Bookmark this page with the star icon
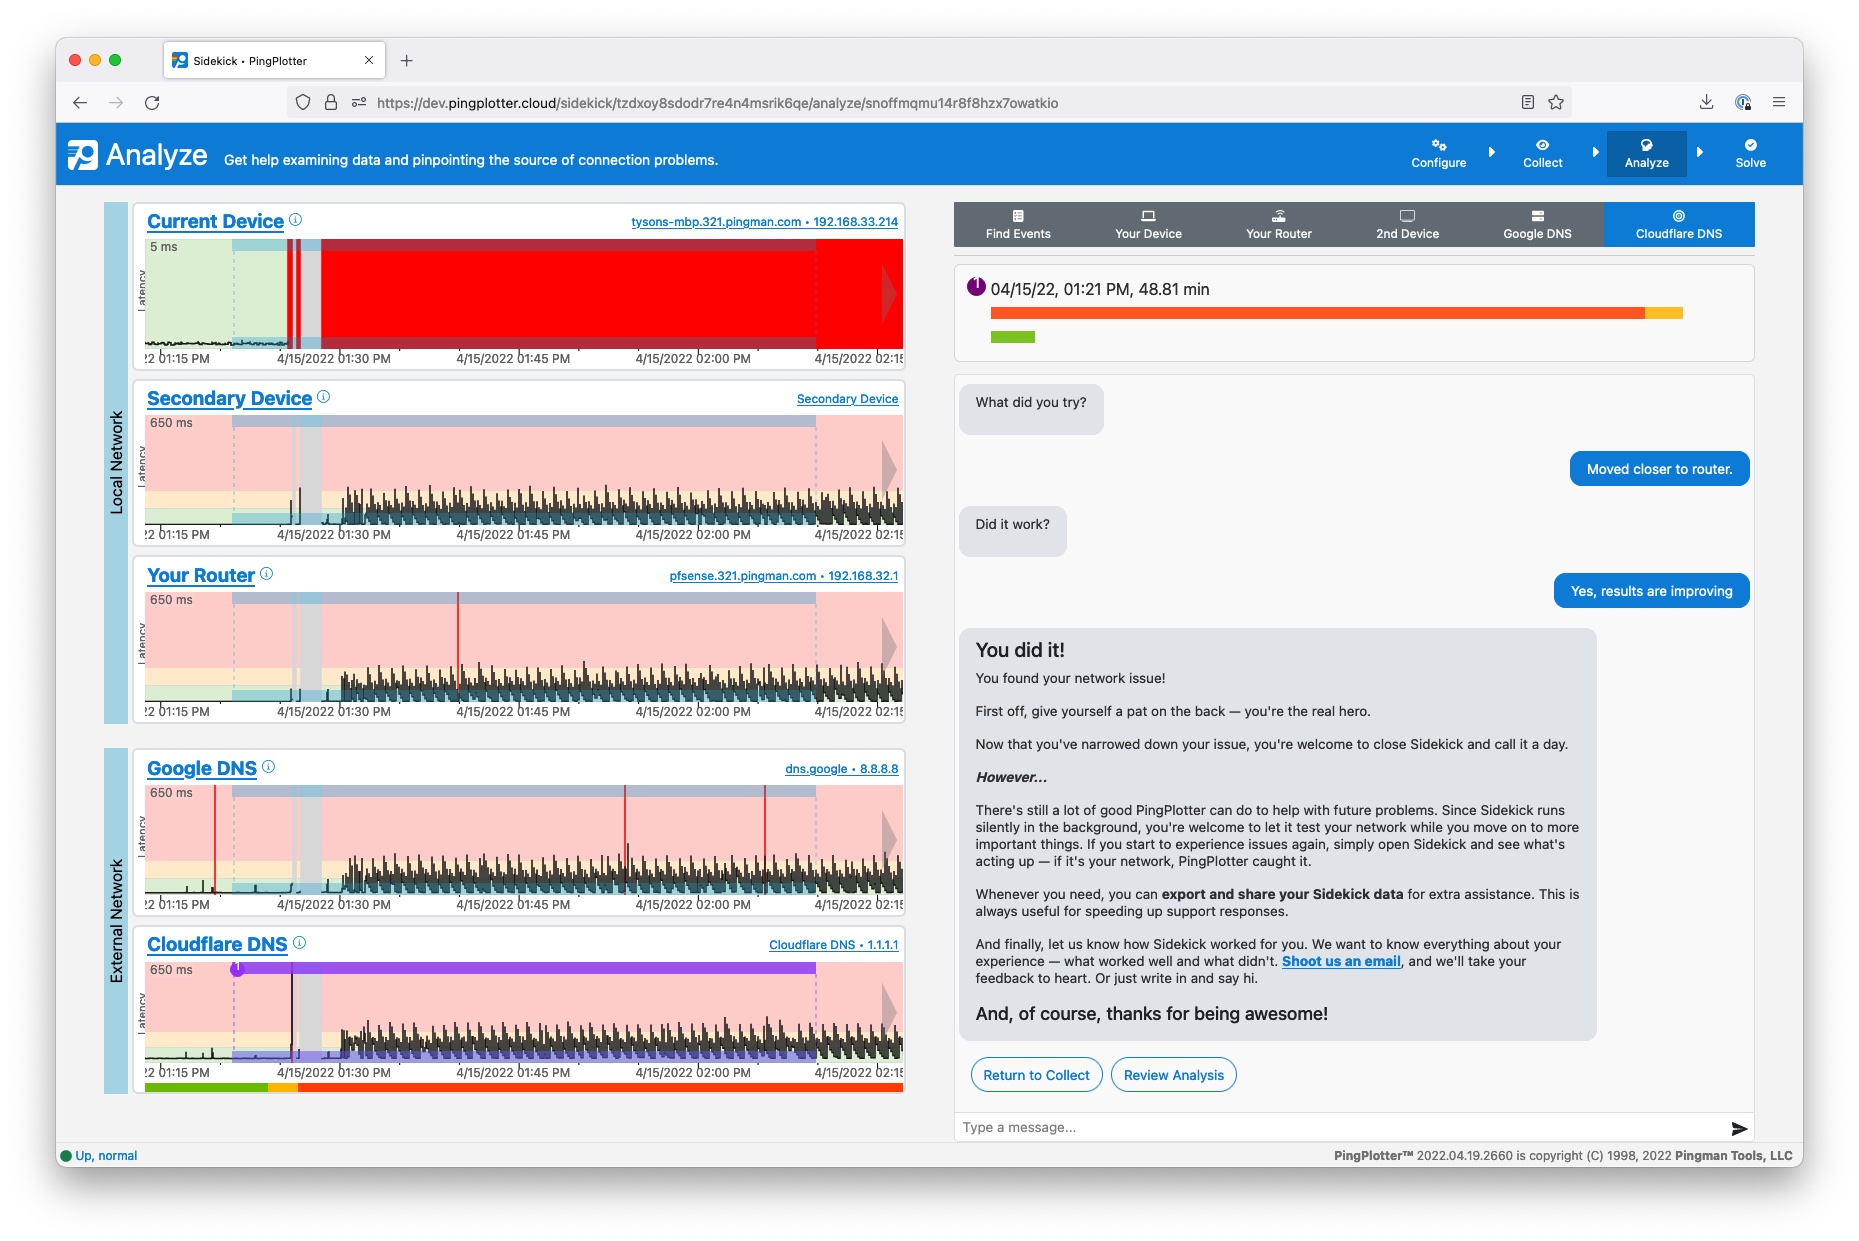1859x1241 pixels. point(1556,102)
